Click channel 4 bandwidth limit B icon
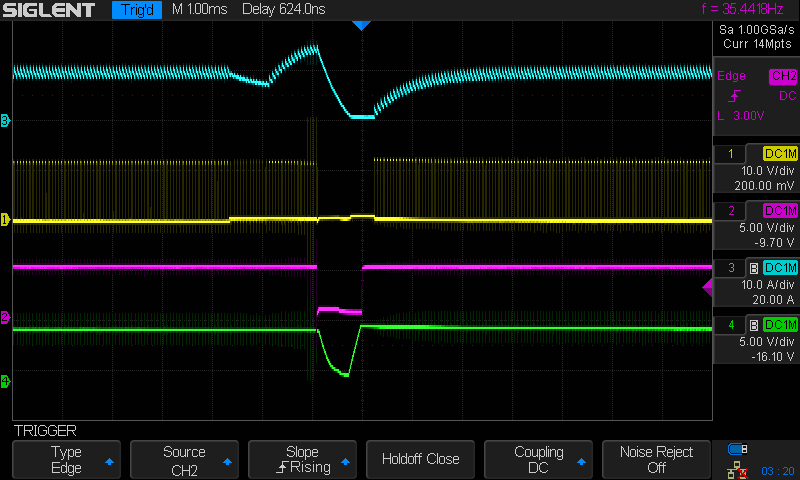Screen dimensions: 800x480 [x=754, y=325]
